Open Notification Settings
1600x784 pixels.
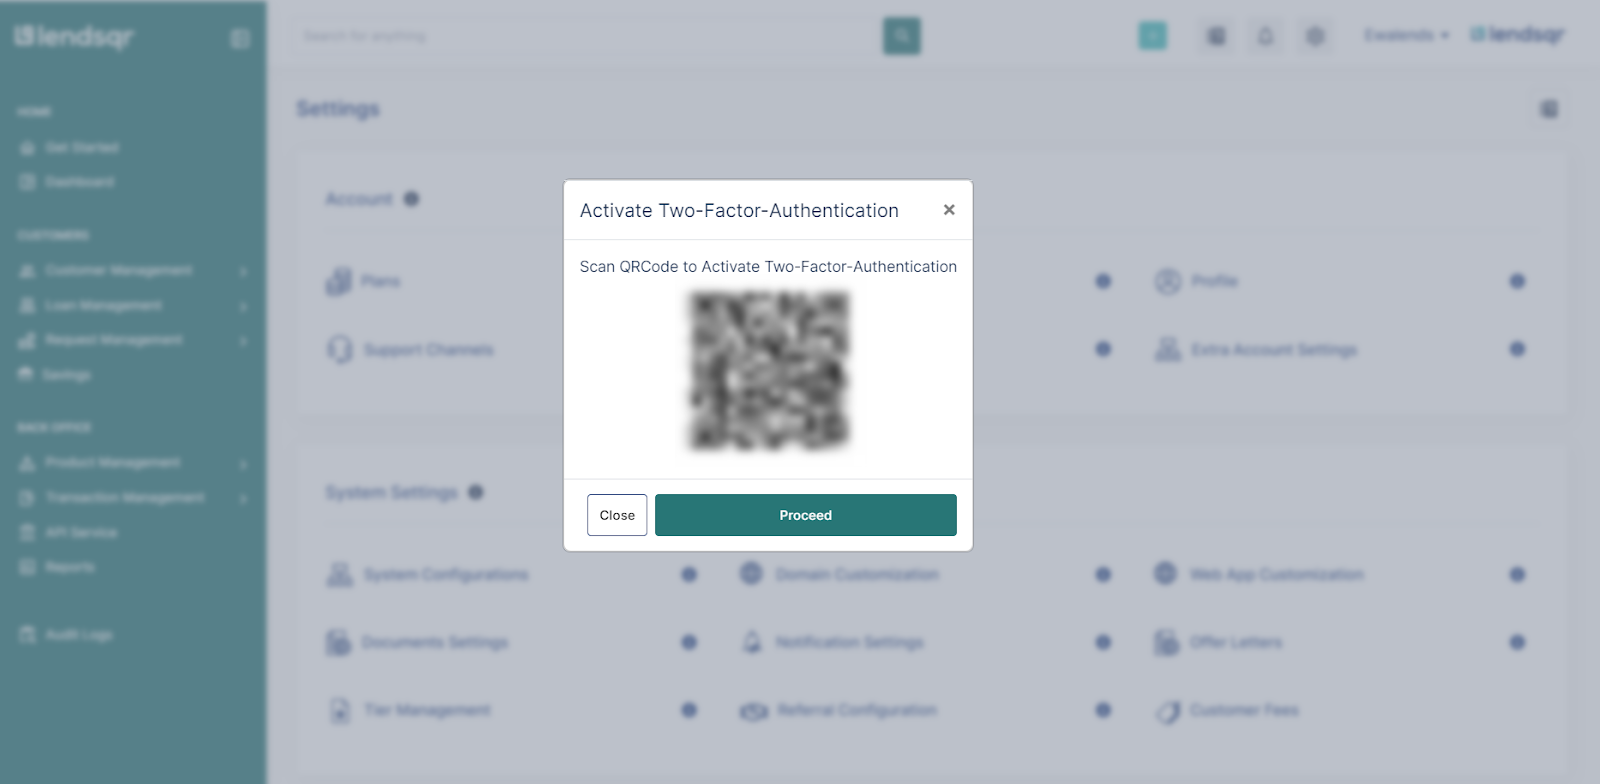click(832, 642)
